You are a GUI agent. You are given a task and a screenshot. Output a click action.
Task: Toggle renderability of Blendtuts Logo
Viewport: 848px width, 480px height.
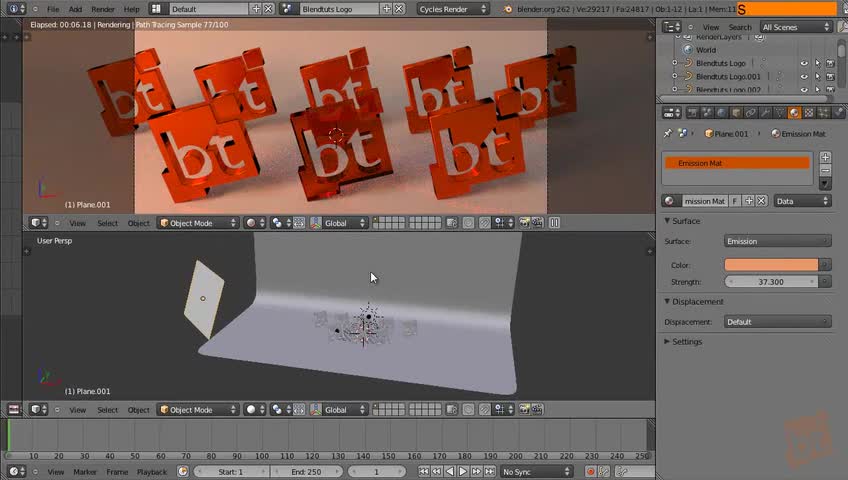coord(830,63)
